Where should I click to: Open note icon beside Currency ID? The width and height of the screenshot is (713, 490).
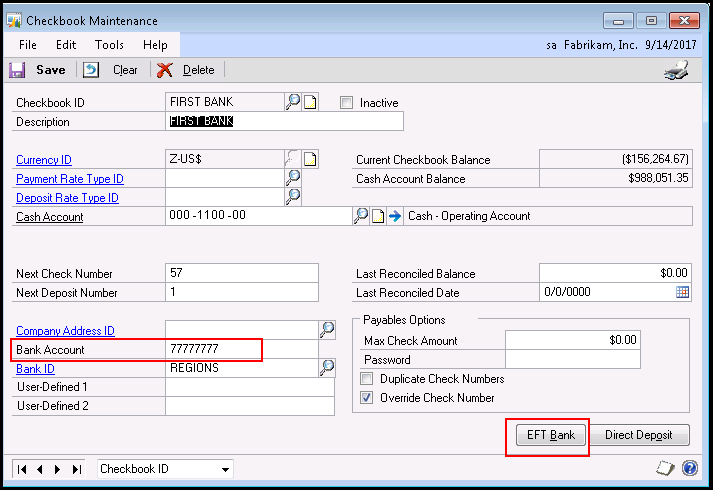point(310,160)
